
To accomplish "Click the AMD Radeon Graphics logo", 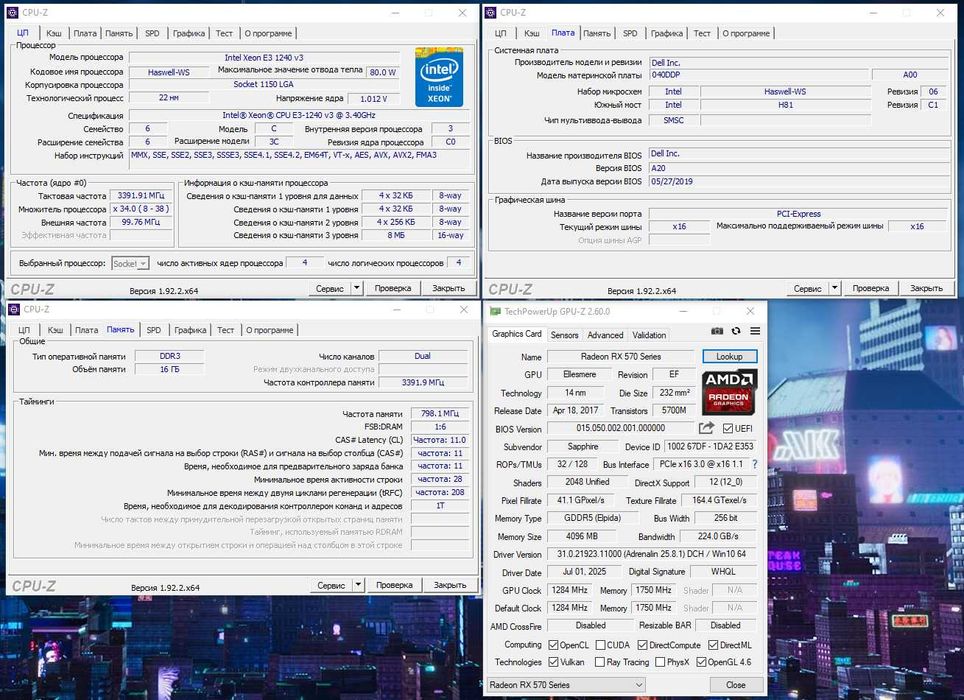I will tap(729, 391).
